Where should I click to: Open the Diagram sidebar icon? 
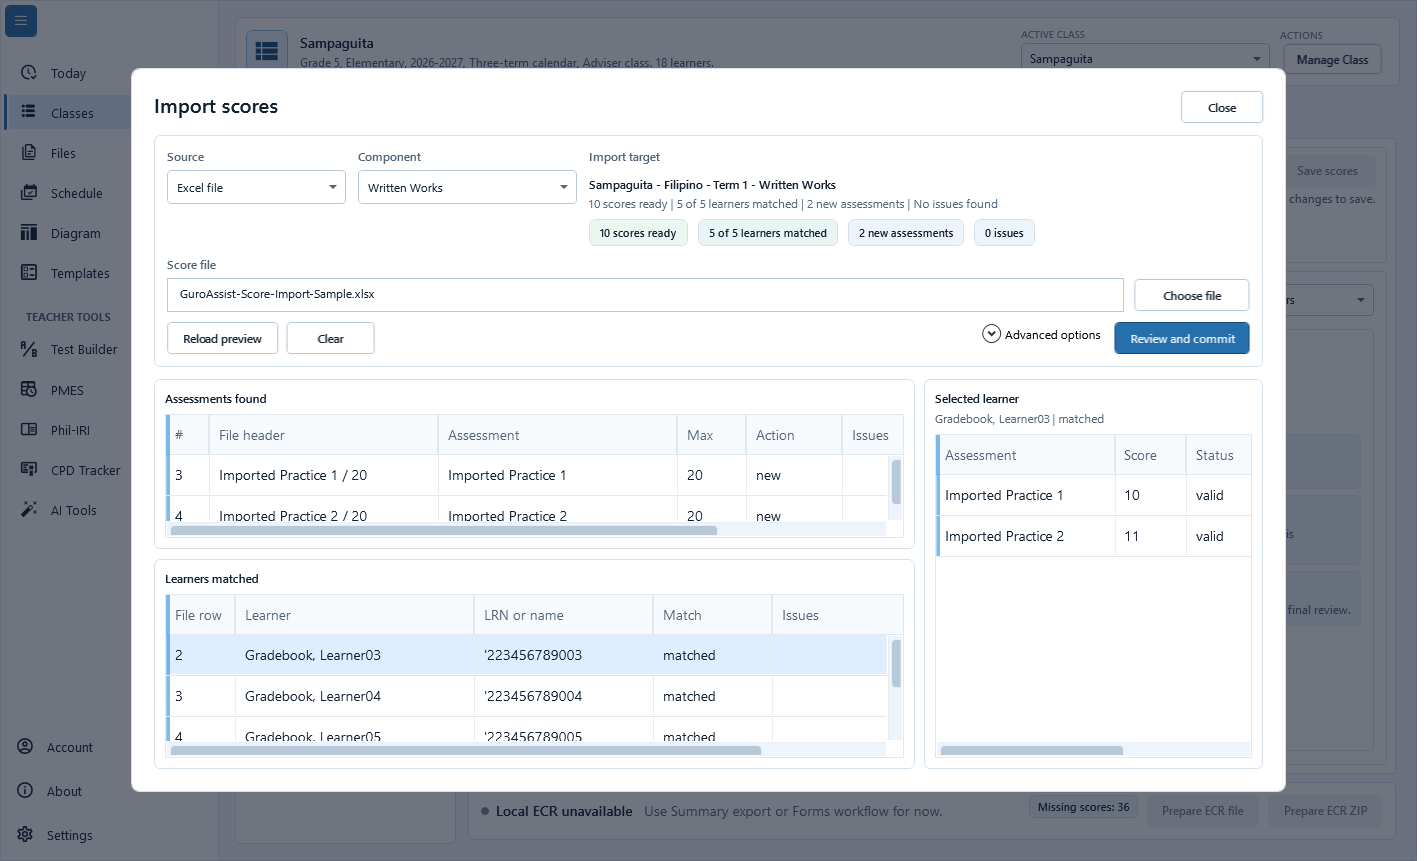click(28, 233)
